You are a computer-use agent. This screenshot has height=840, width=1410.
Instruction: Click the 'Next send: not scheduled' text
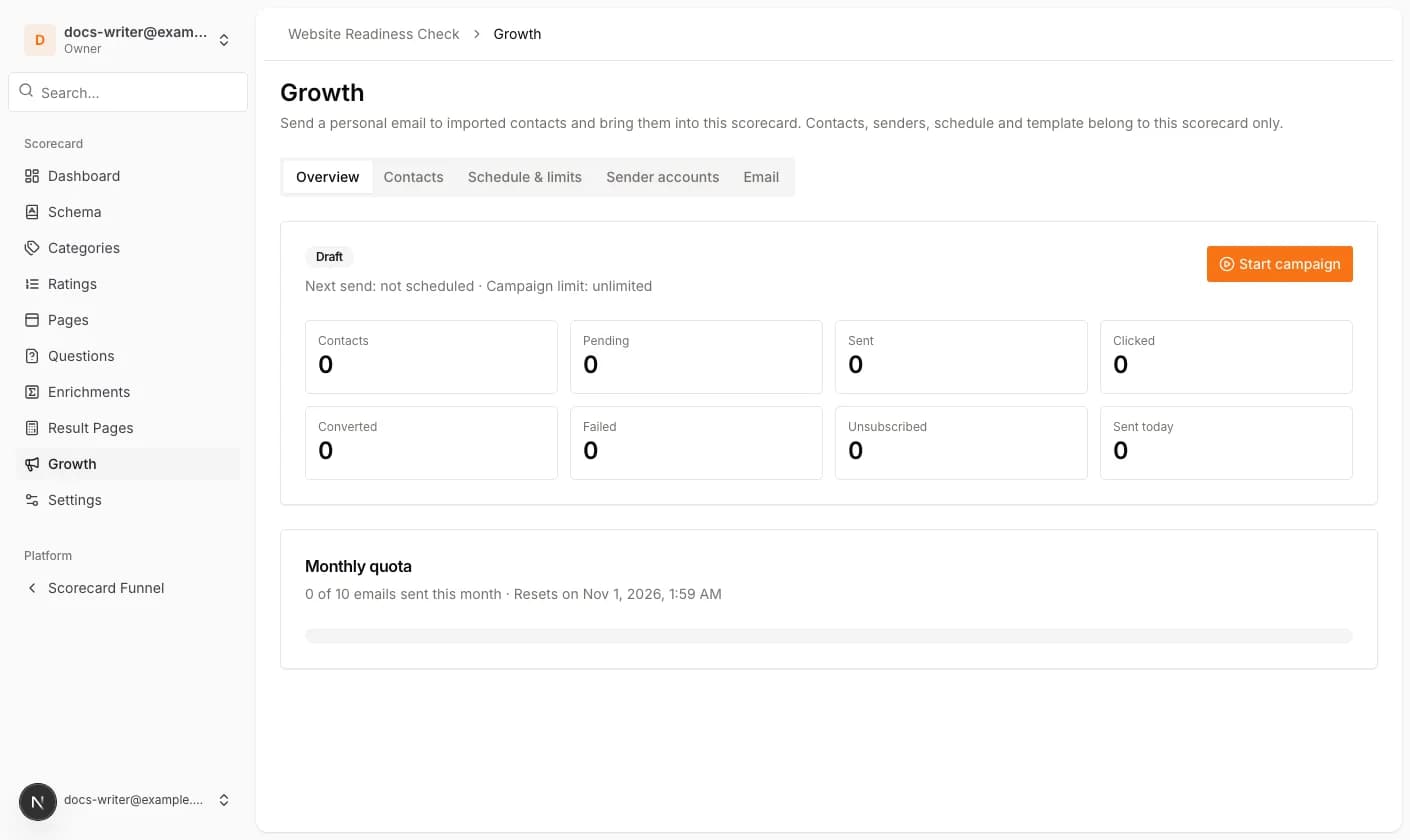click(390, 286)
